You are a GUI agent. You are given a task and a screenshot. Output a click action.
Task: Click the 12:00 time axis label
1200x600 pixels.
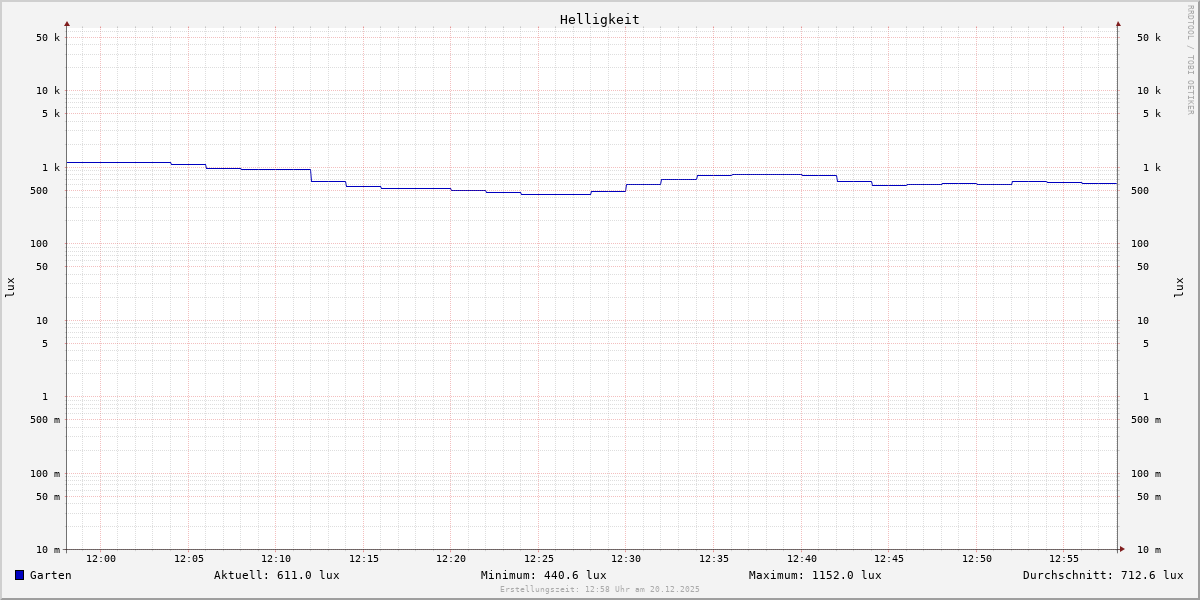[101, 559]
